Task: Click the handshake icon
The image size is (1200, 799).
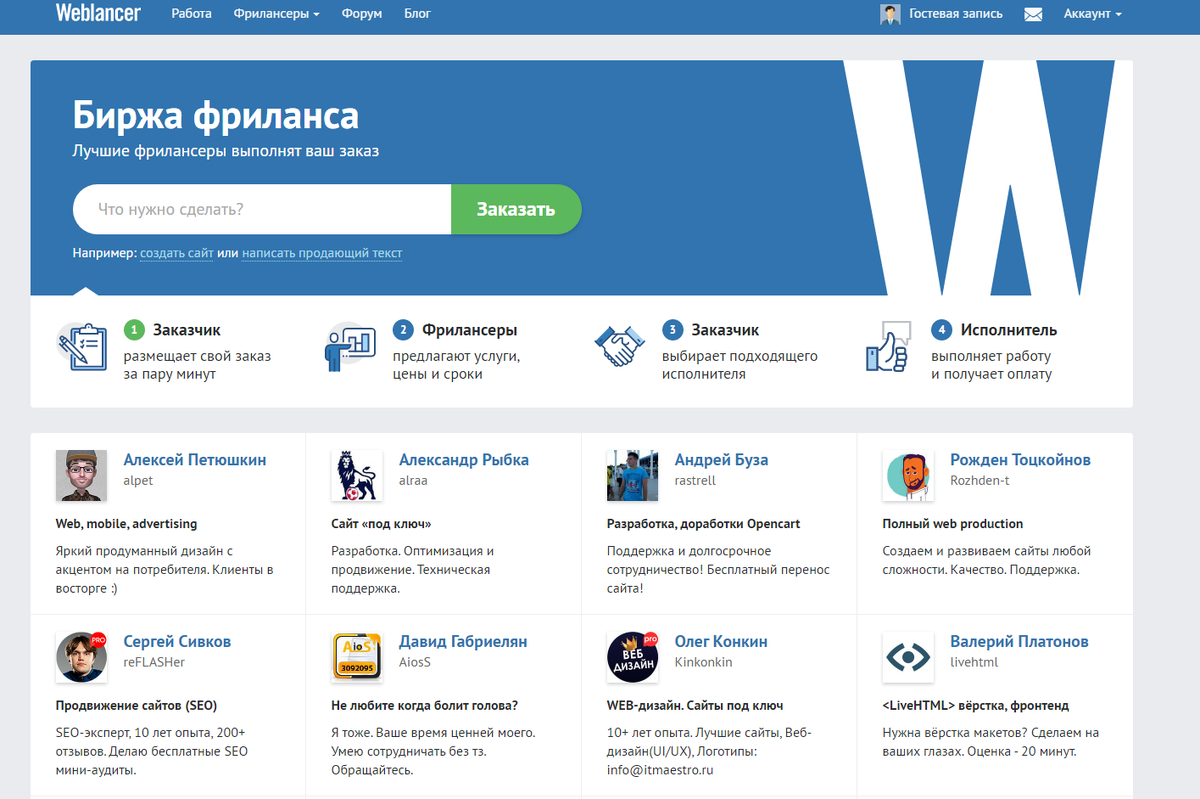Action: [620, 347]
